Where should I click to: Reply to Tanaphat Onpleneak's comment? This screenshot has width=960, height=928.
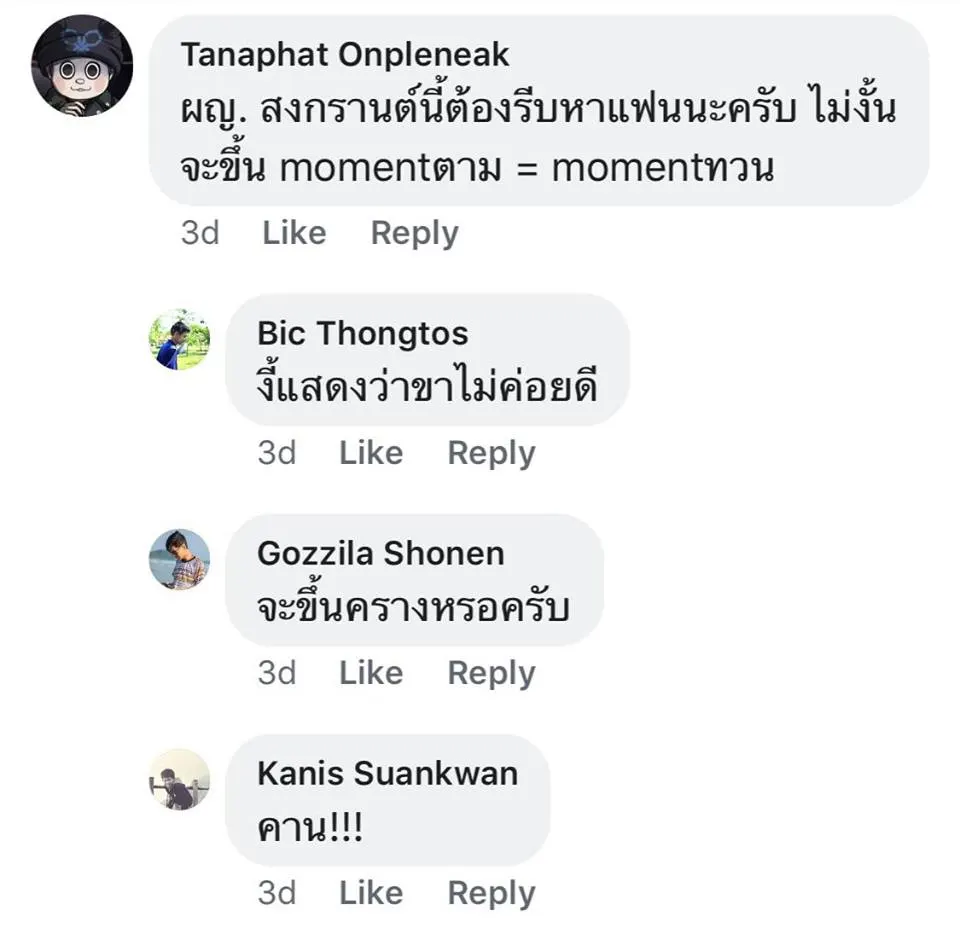tap(414, 233)
